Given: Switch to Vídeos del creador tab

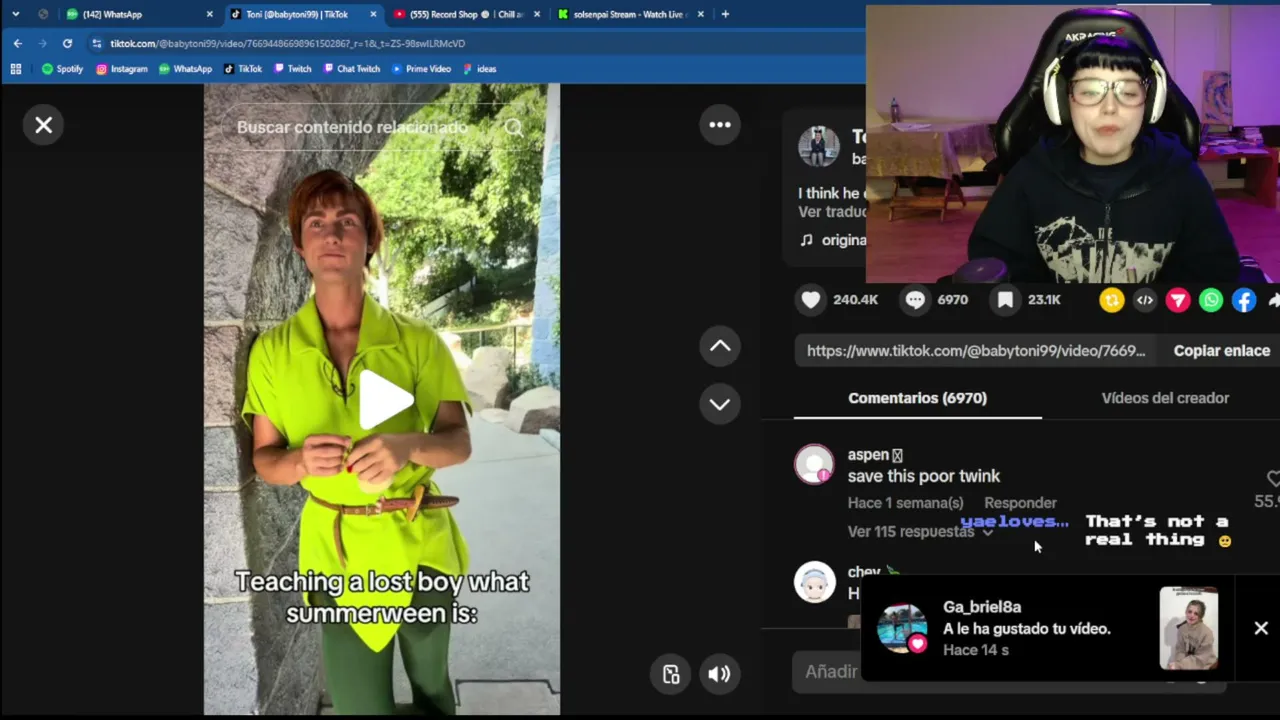Looking at the screenshot, I should pyautogui.click(x=1165, y=398).
